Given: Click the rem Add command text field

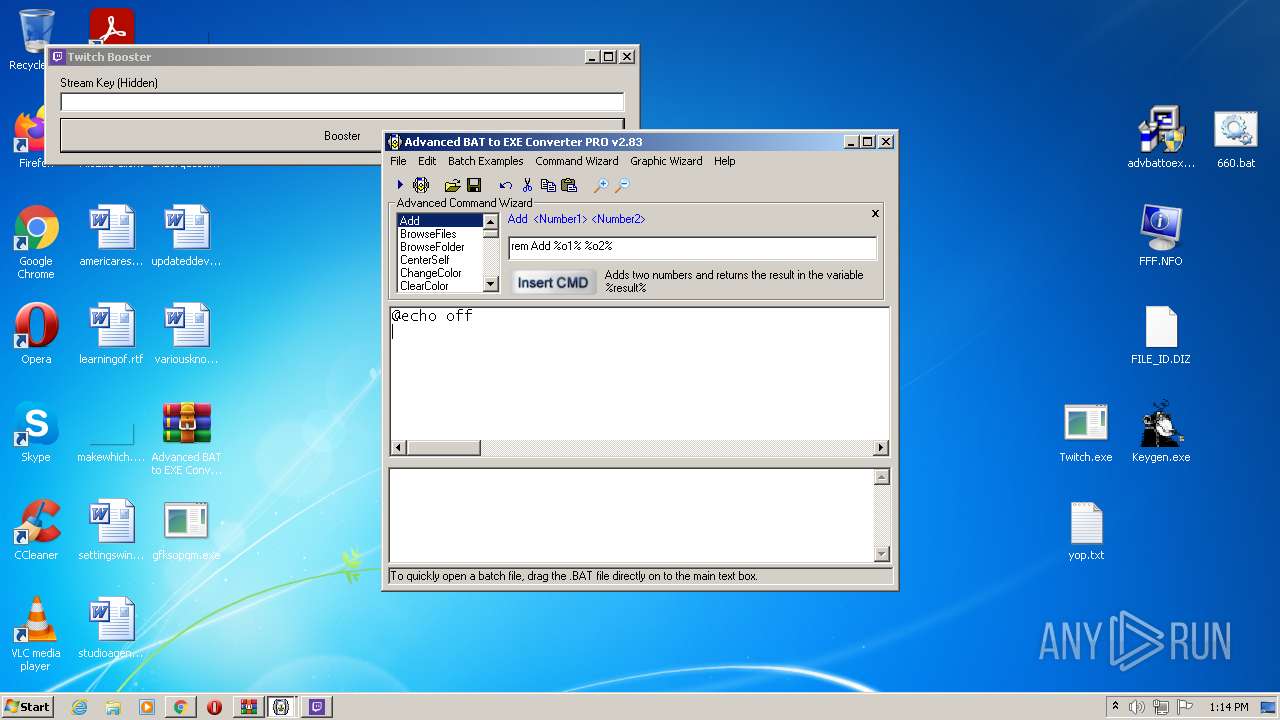Looking at the screenshot, I should pyautogui.click(x=692, y=246).
